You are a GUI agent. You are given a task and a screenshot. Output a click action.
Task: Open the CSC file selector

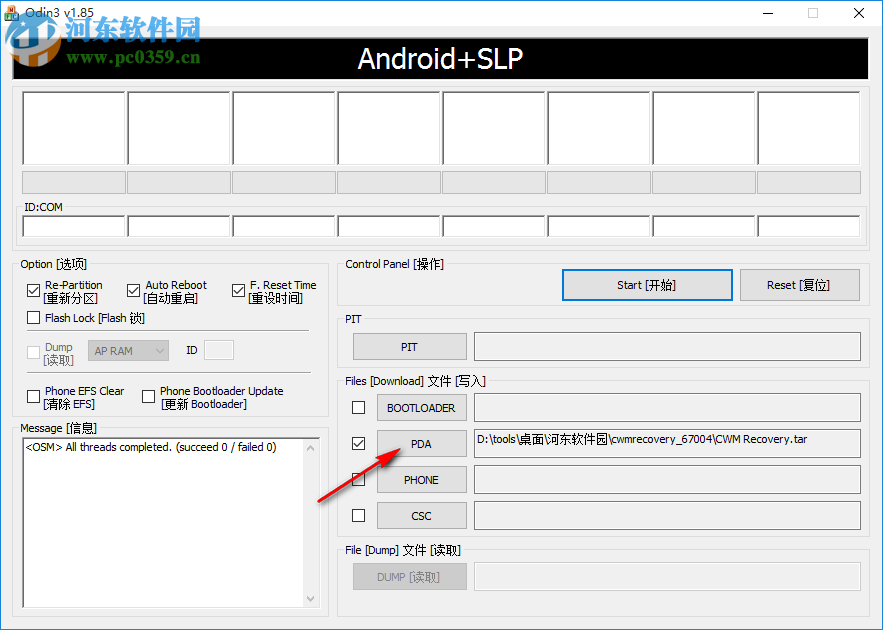tap(421, 515)
